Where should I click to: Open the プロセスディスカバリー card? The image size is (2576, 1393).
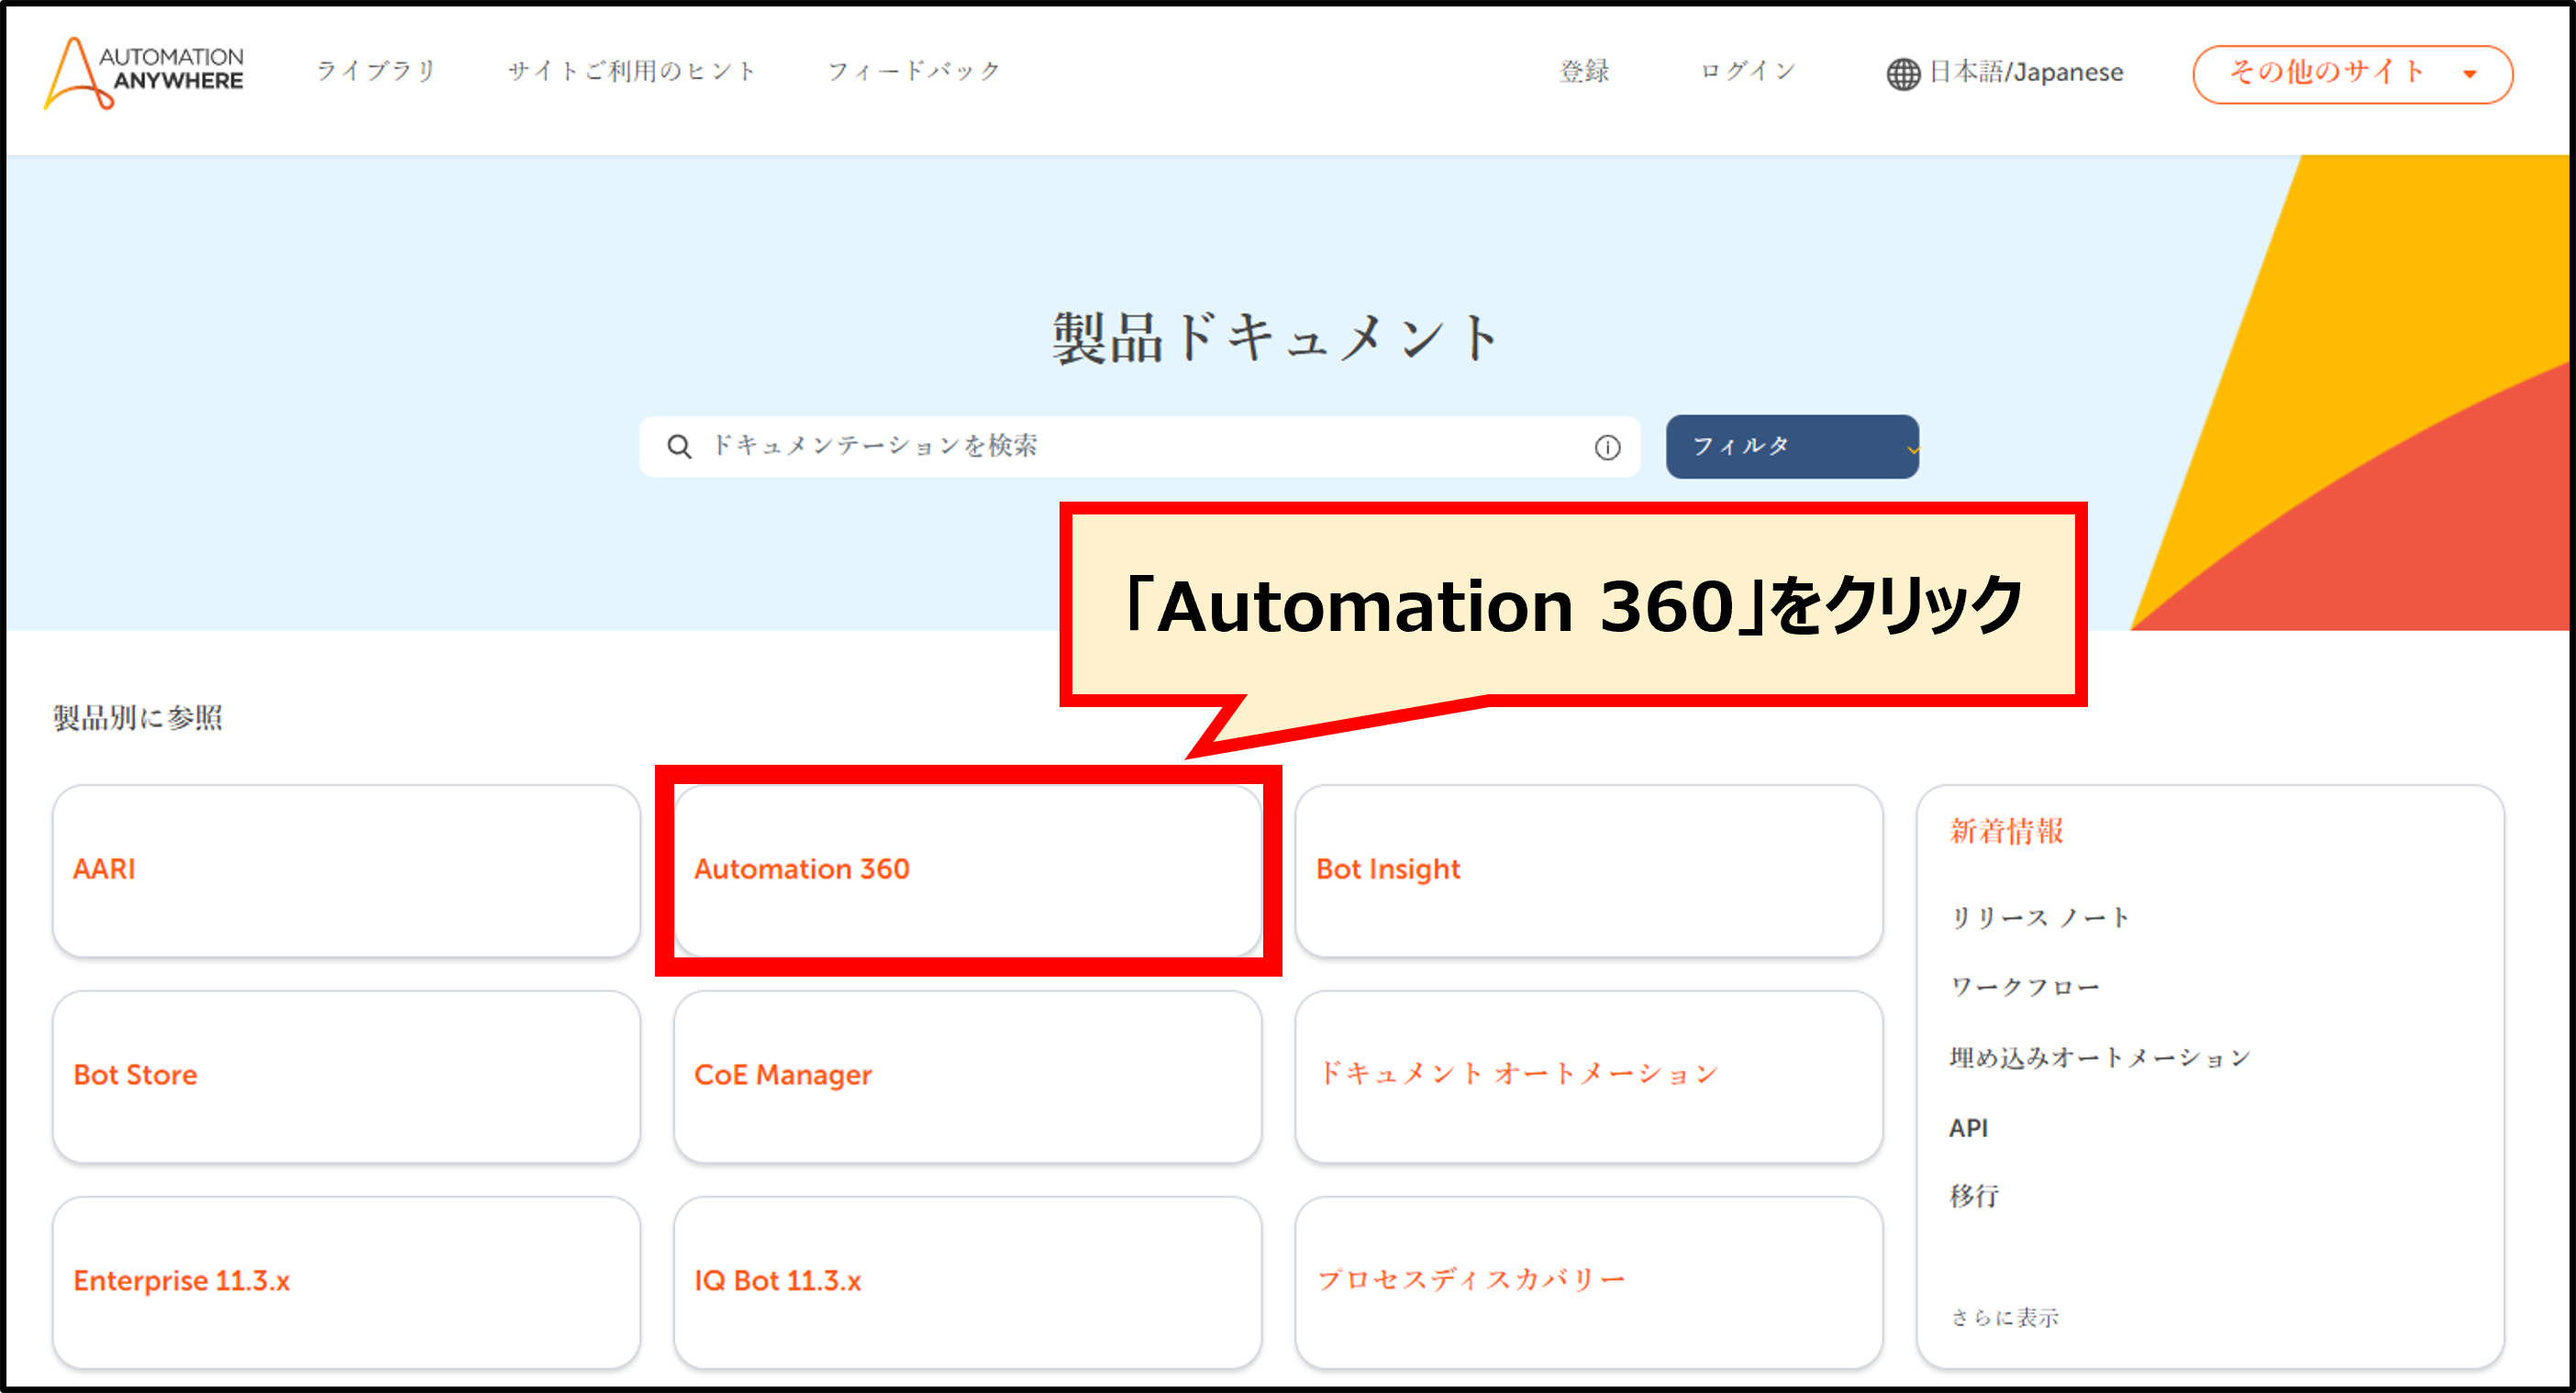tap(1589, 1283)
